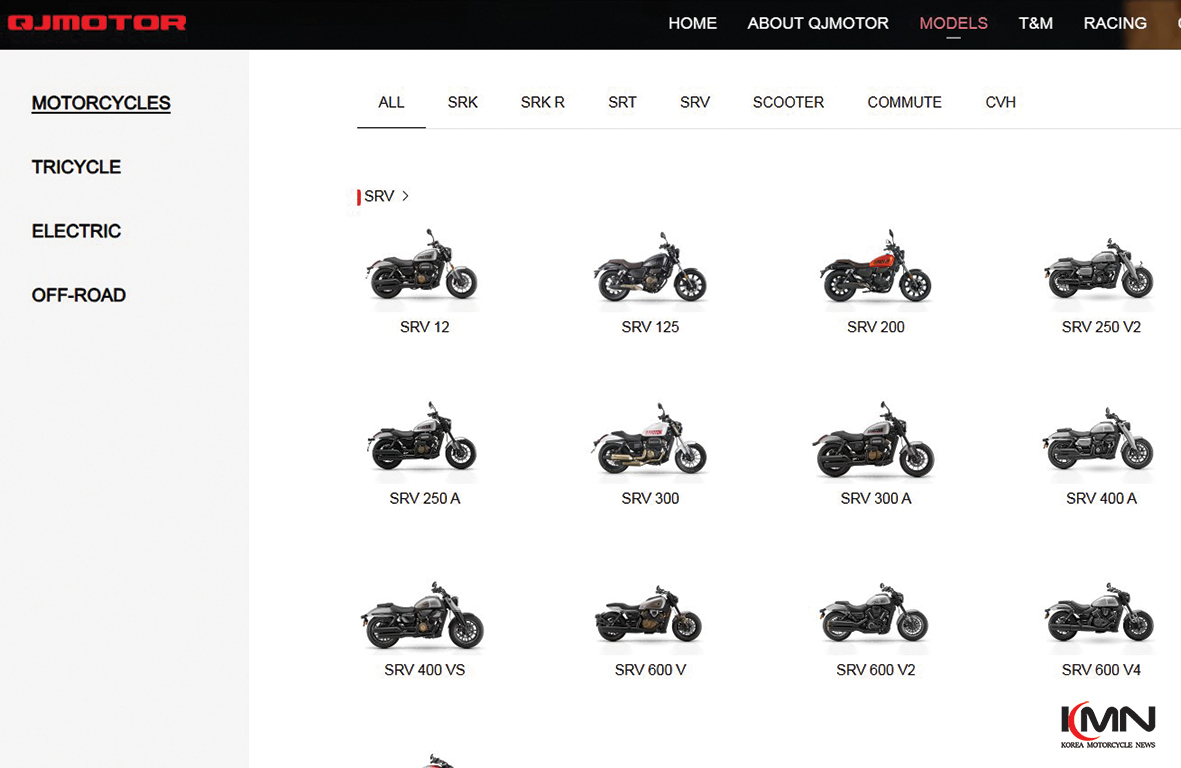Open the SRV 250 A motorcycle image
1181x768 pixels.
(423, 438)
